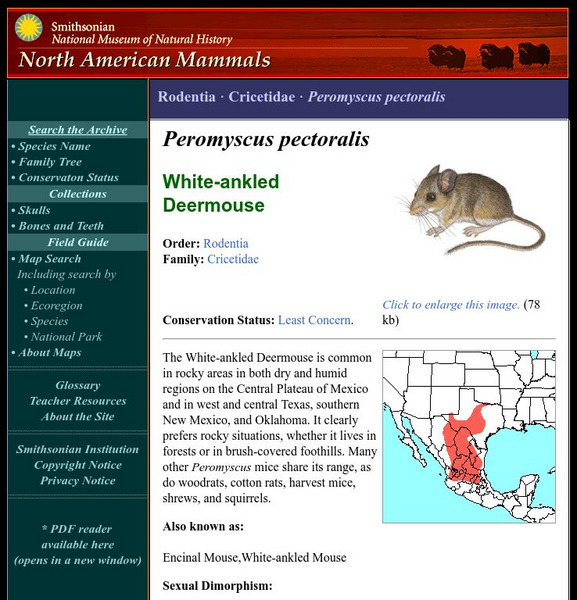Click the Including search by text
The width and height of the screenshot is (577, 600).
coord(67,274)
